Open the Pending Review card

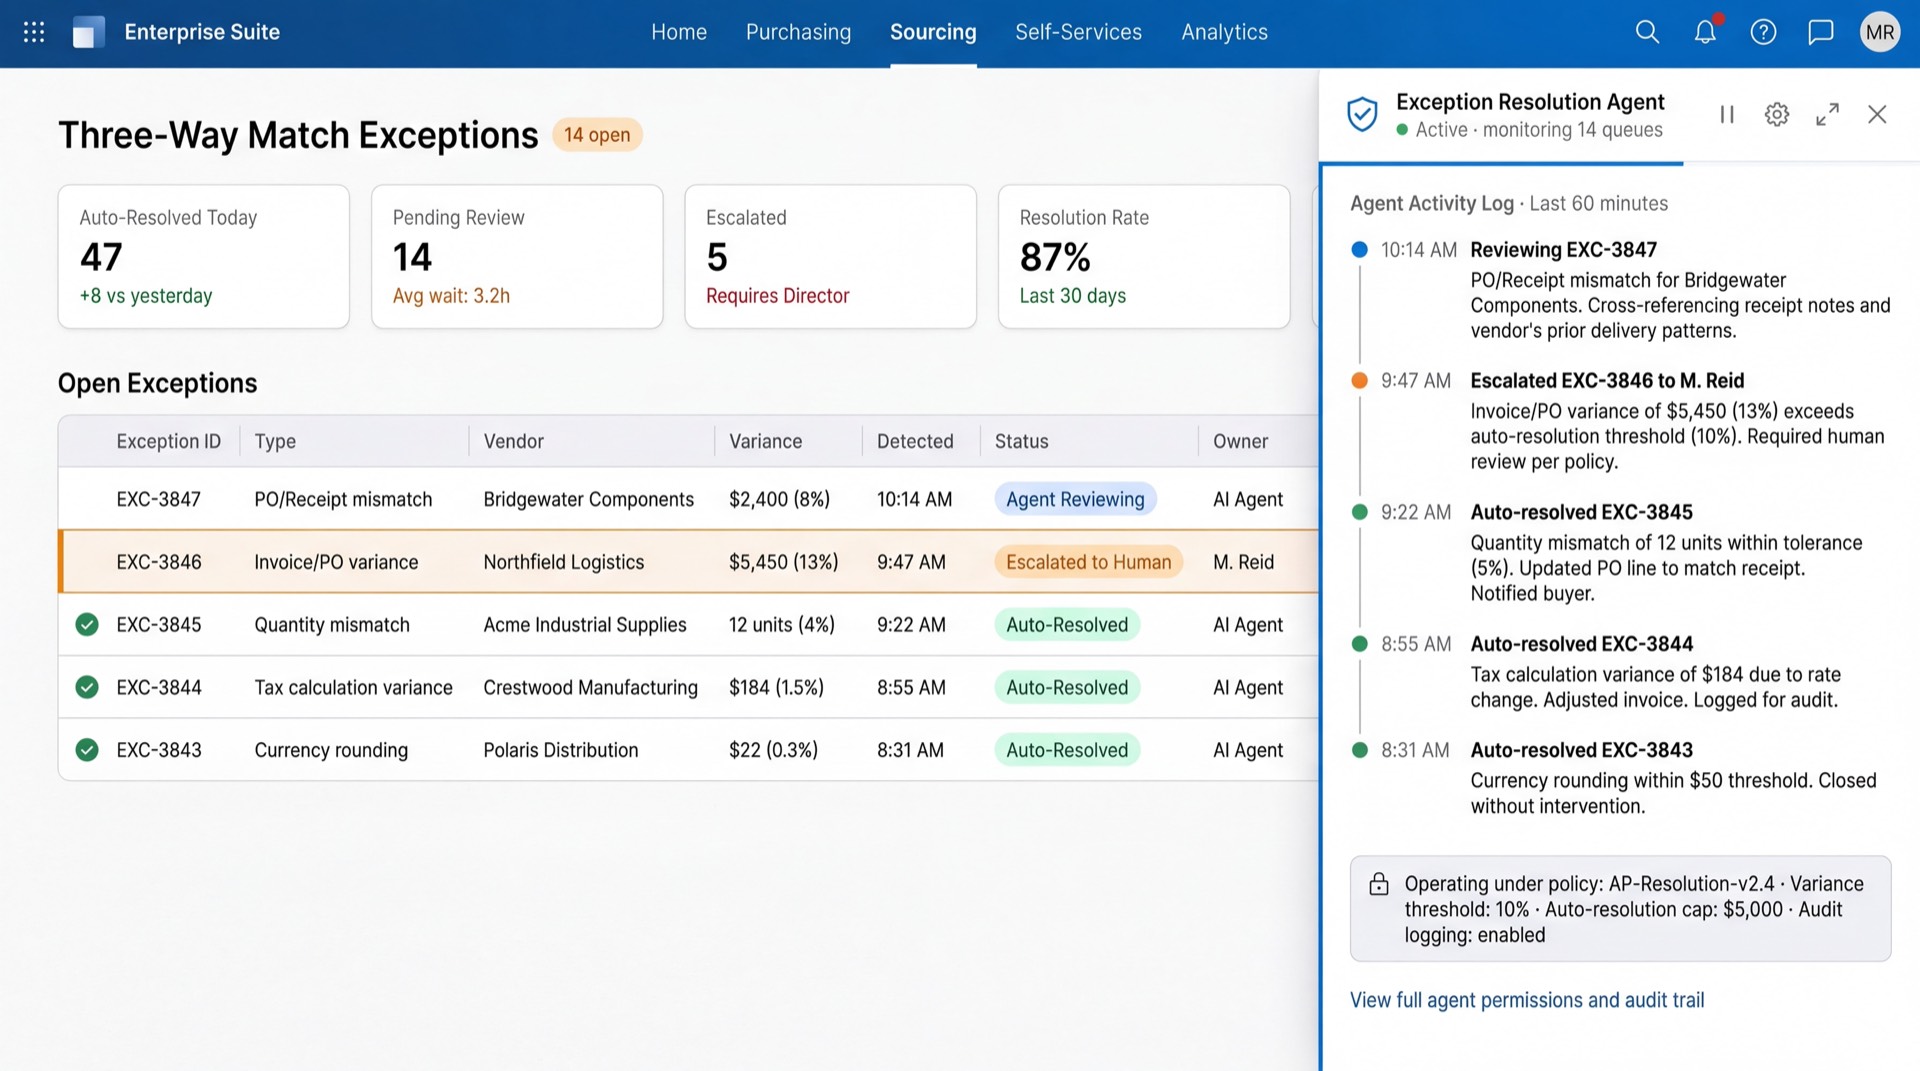[517, 256]
